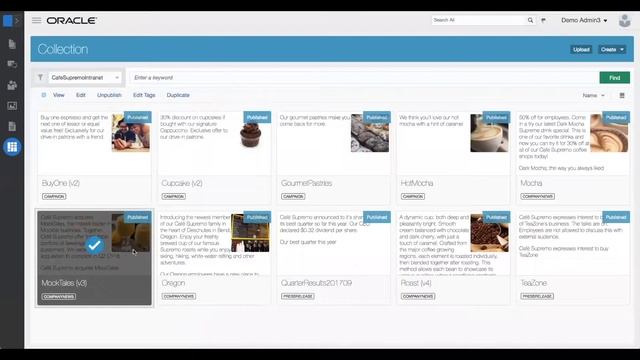Viewport: 640px width, 360px height.
Task: Expand the sidebar with the chevron arrow
Action: tap(17, 21)
